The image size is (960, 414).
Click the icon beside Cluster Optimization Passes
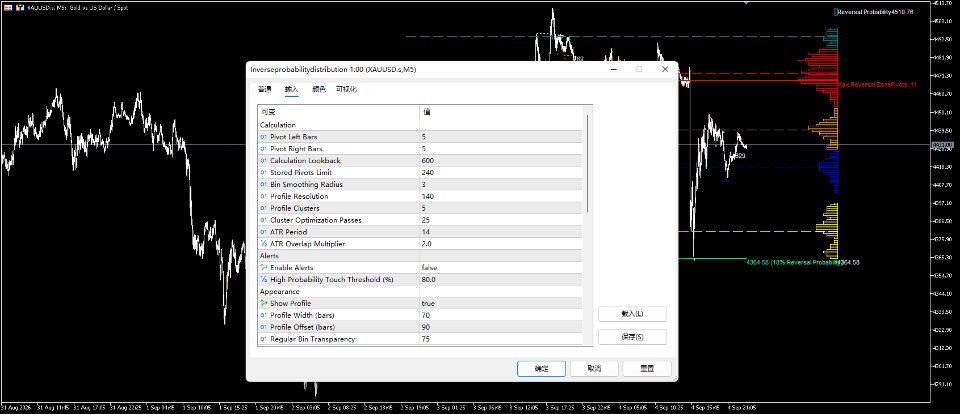point(263,220)
